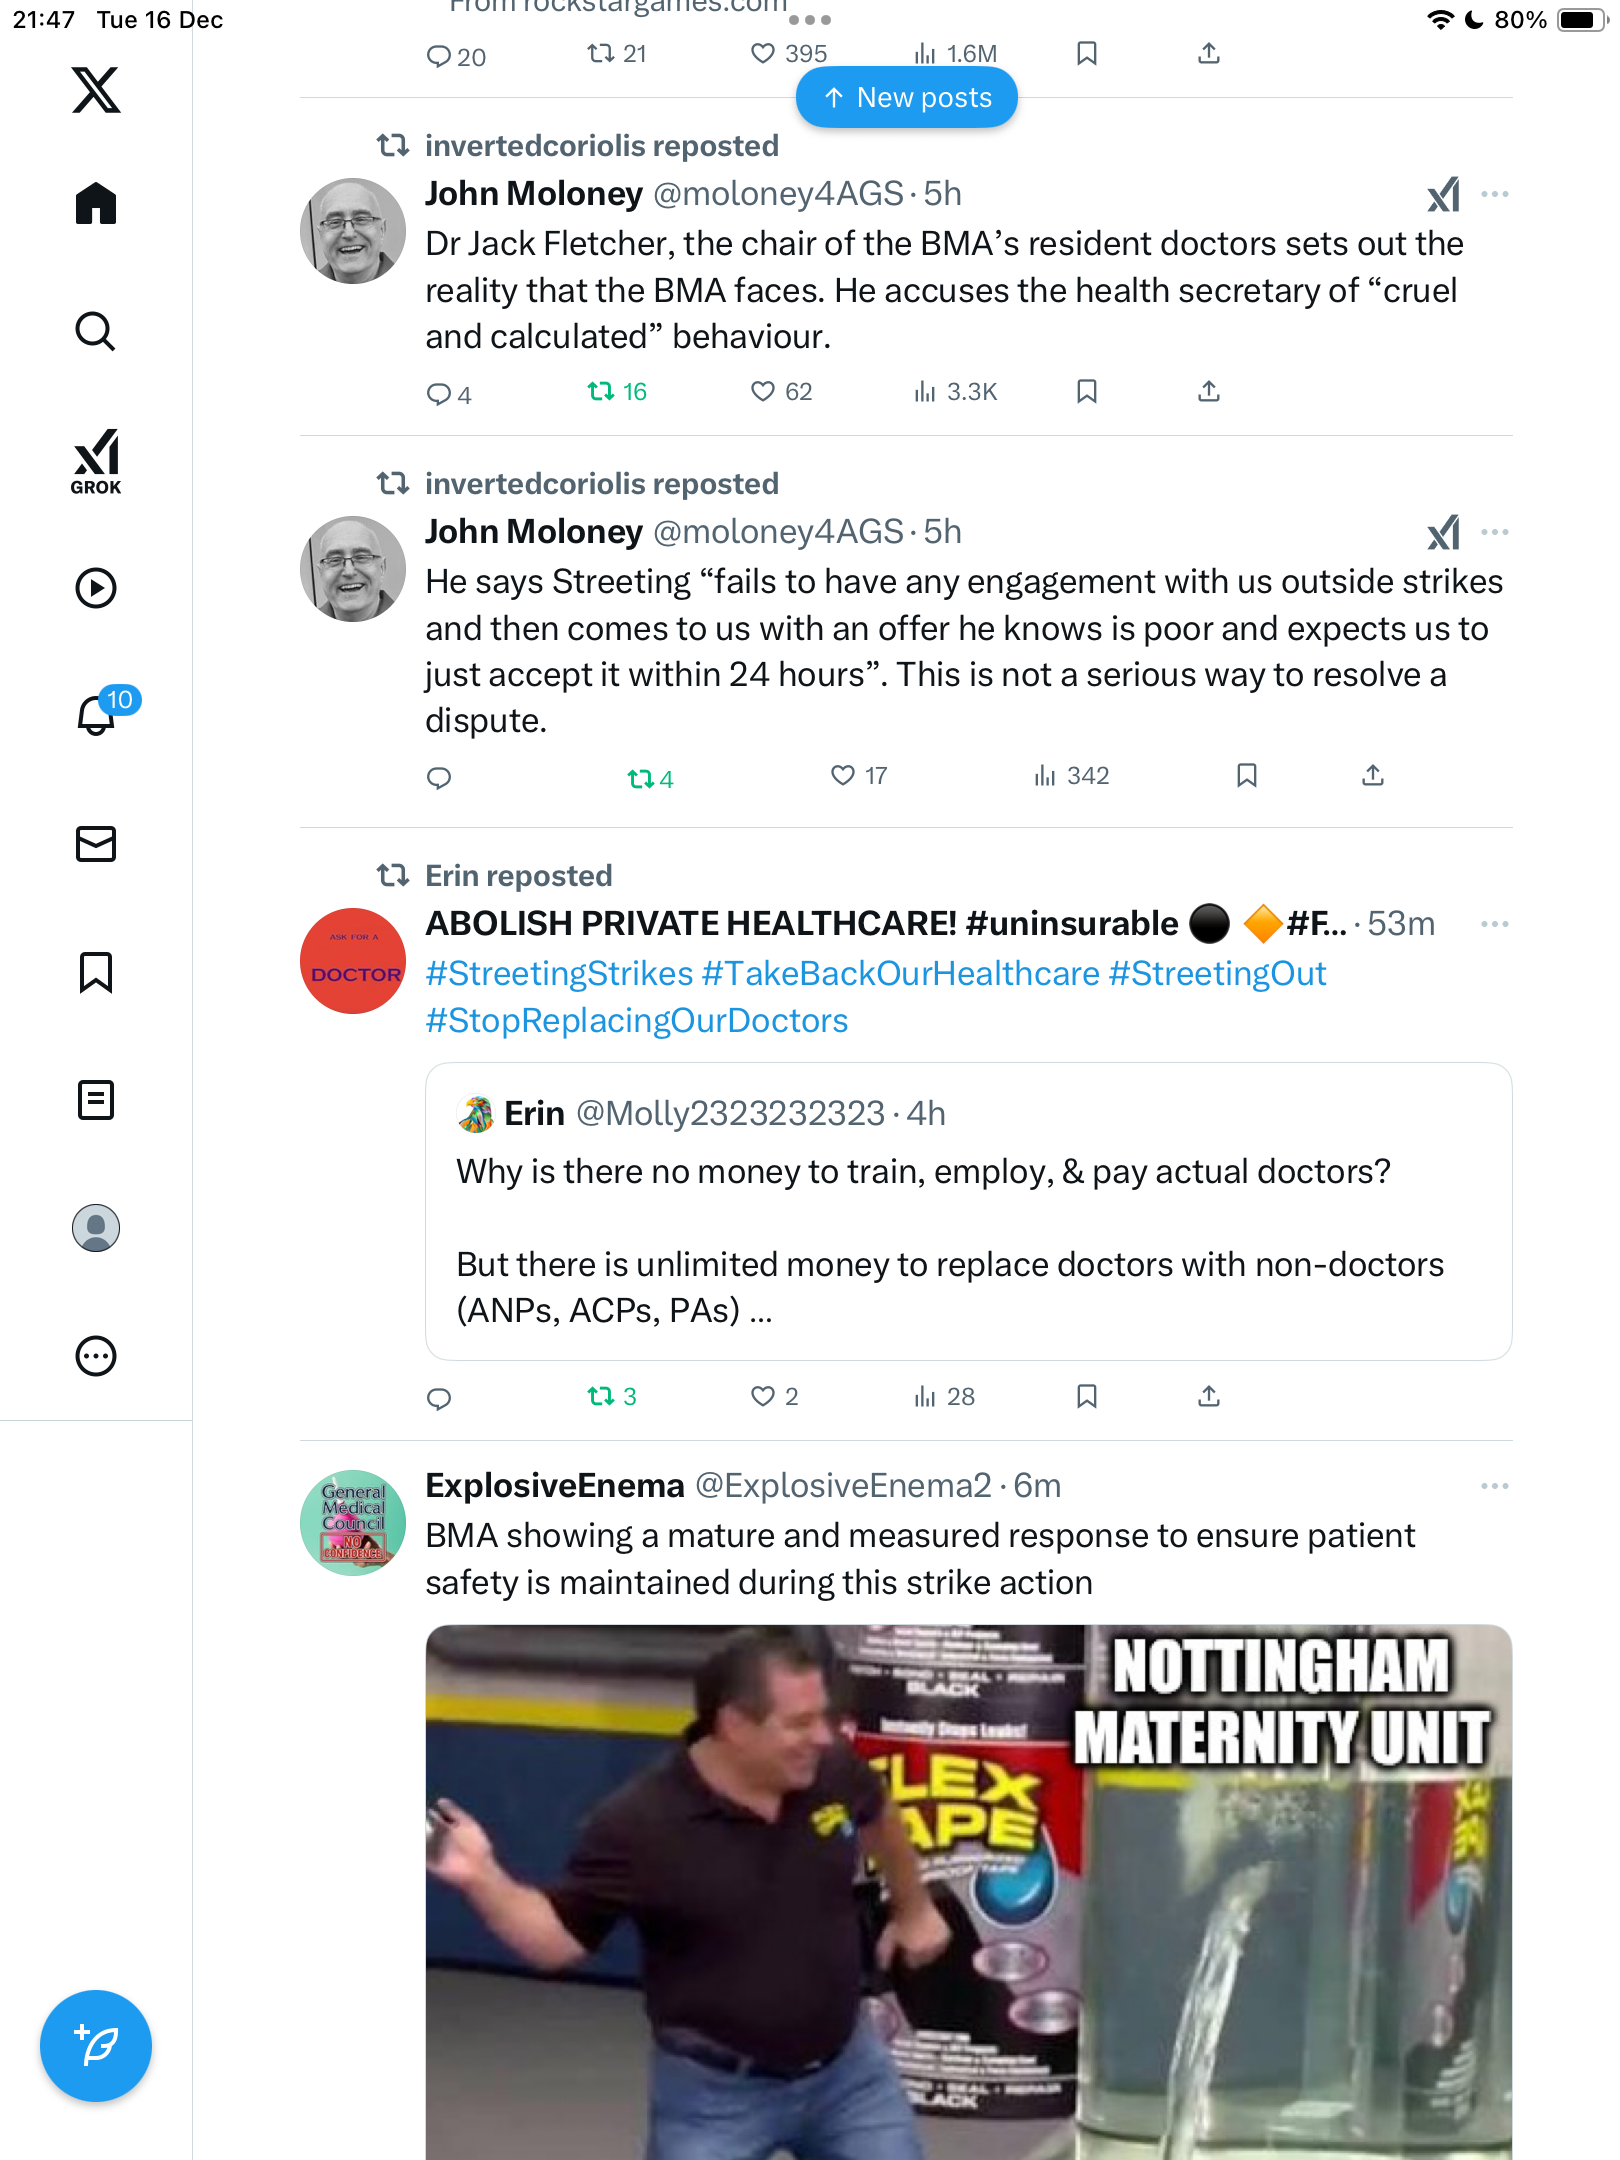Undo repost on Erin's quoted post

(x=601, y=1396)
